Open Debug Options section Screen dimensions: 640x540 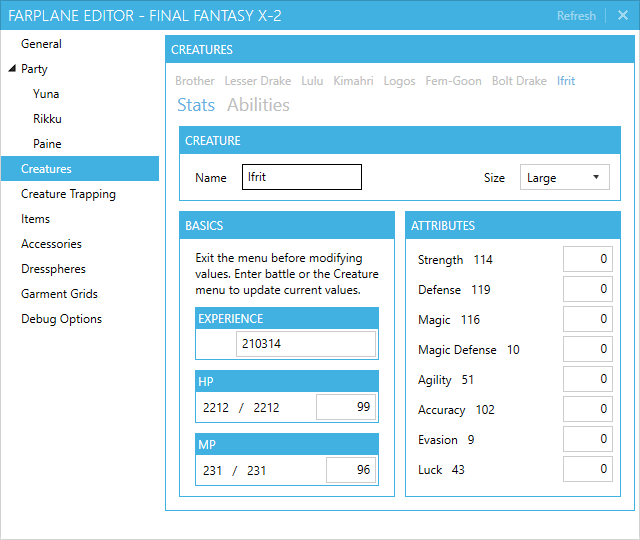coord(61,319)
